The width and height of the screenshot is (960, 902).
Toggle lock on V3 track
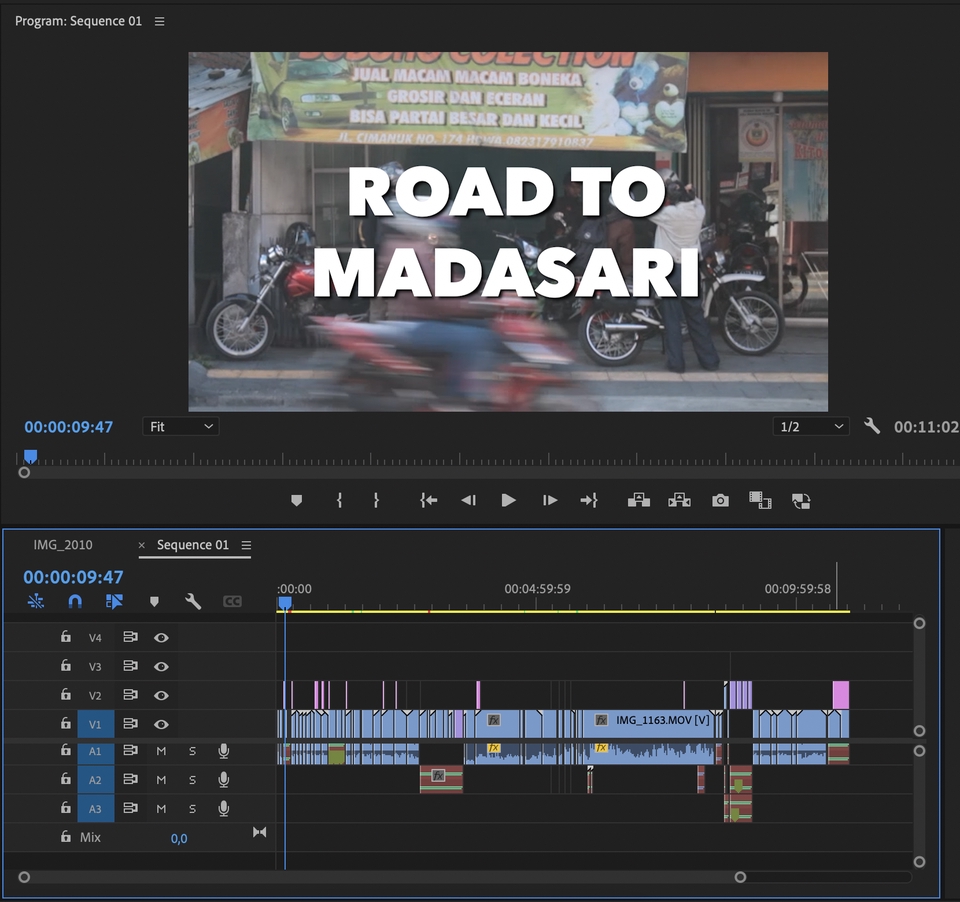(x=66, y=665)
